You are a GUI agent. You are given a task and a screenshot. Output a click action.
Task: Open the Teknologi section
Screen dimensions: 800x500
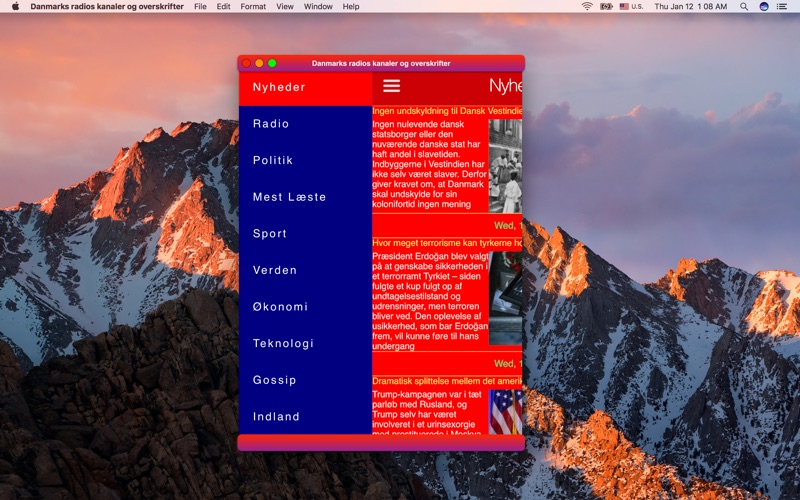coord(306,343)
